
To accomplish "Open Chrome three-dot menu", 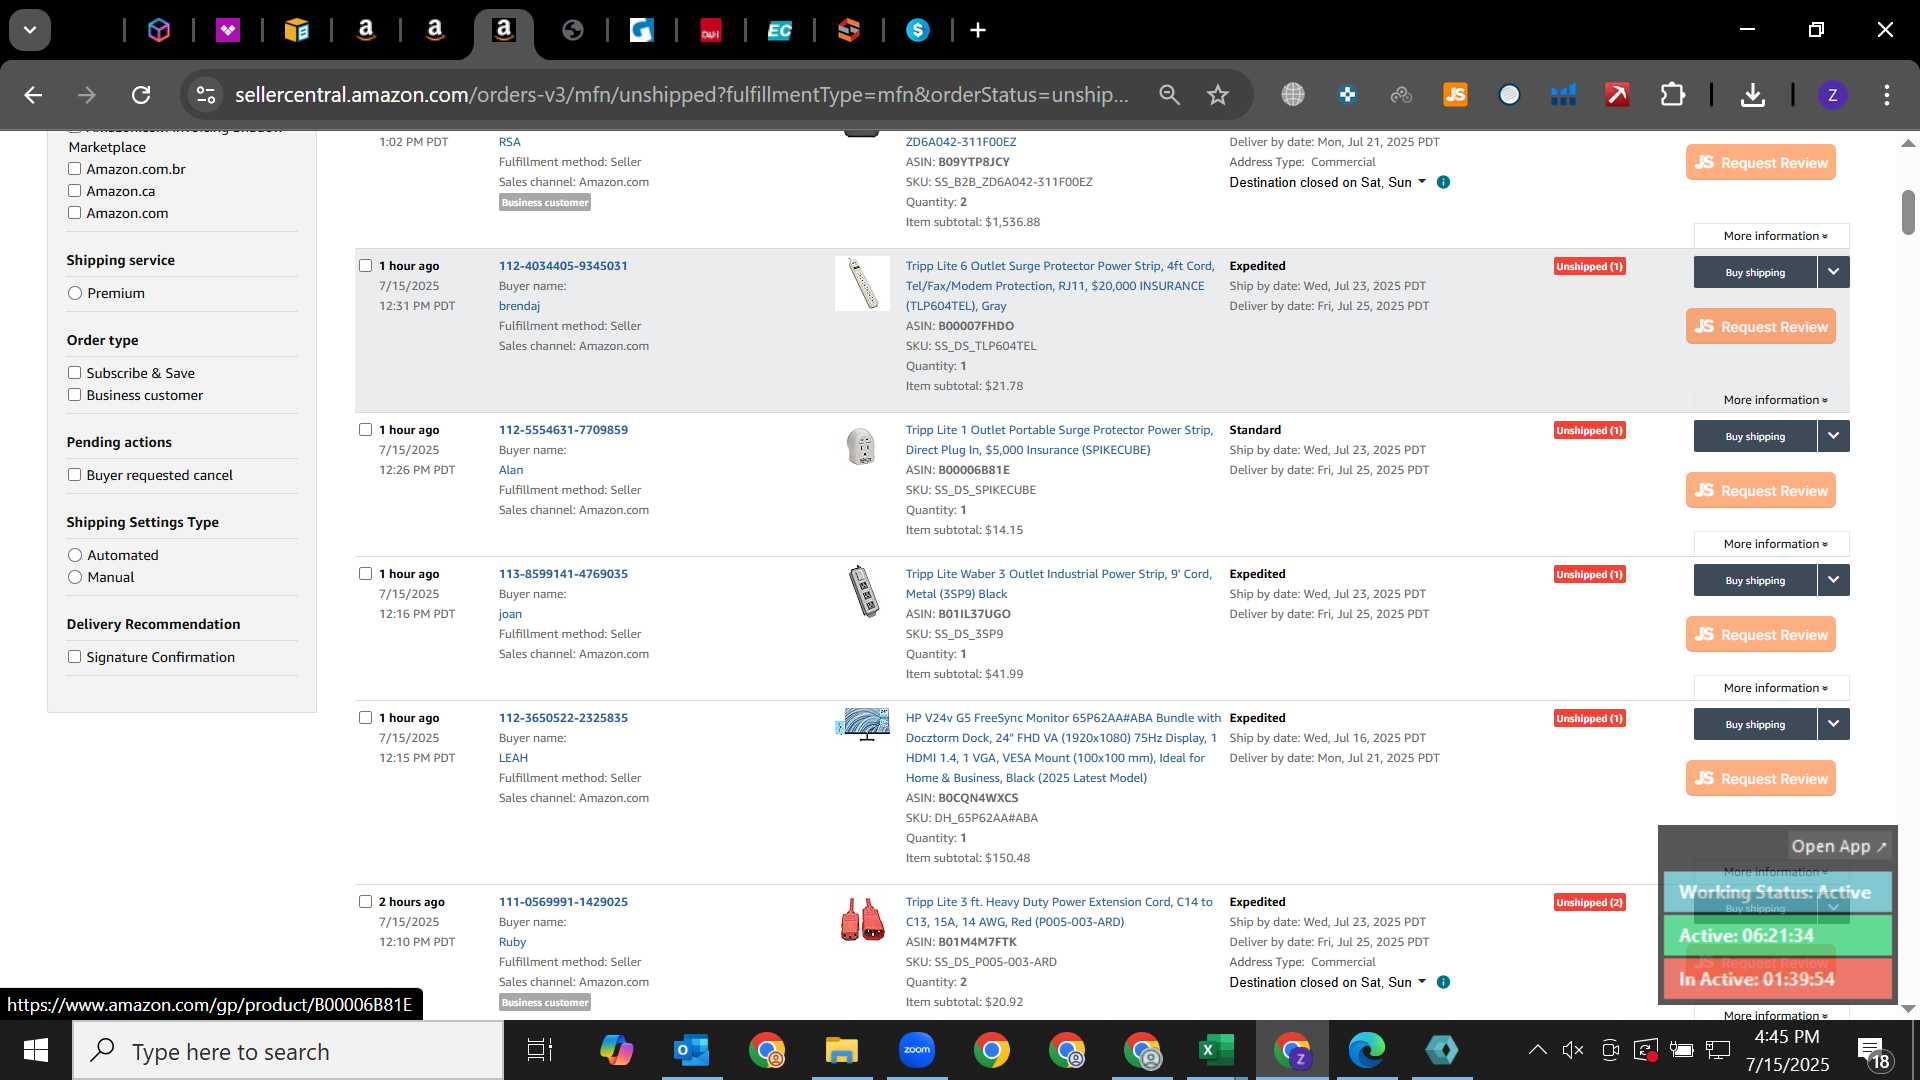I will [1886, 95].
